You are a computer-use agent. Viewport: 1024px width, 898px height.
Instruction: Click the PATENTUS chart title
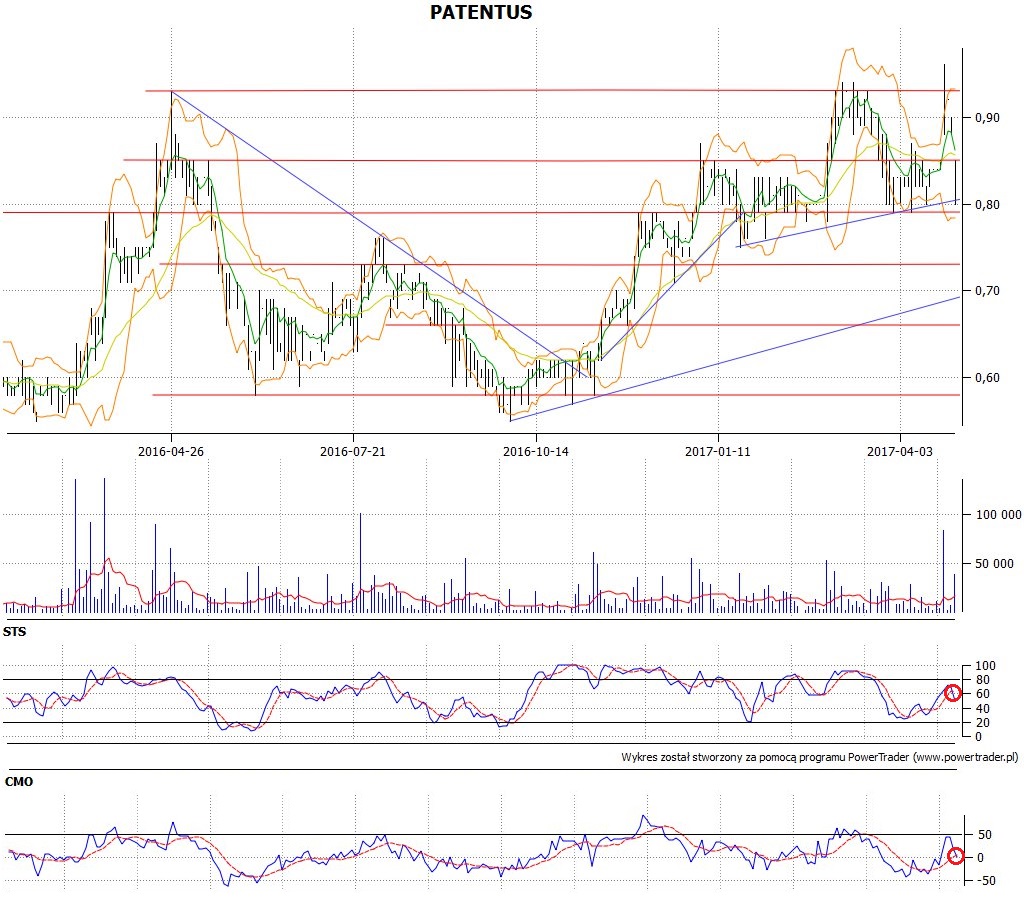point(481,12)
